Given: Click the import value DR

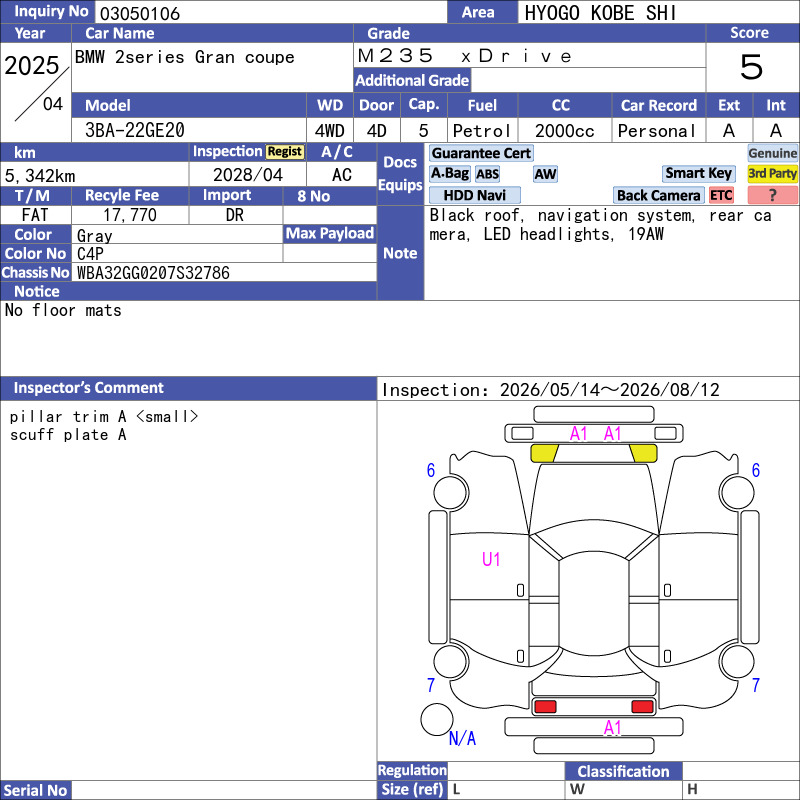Looking at the screenshot, I should 235,215.
